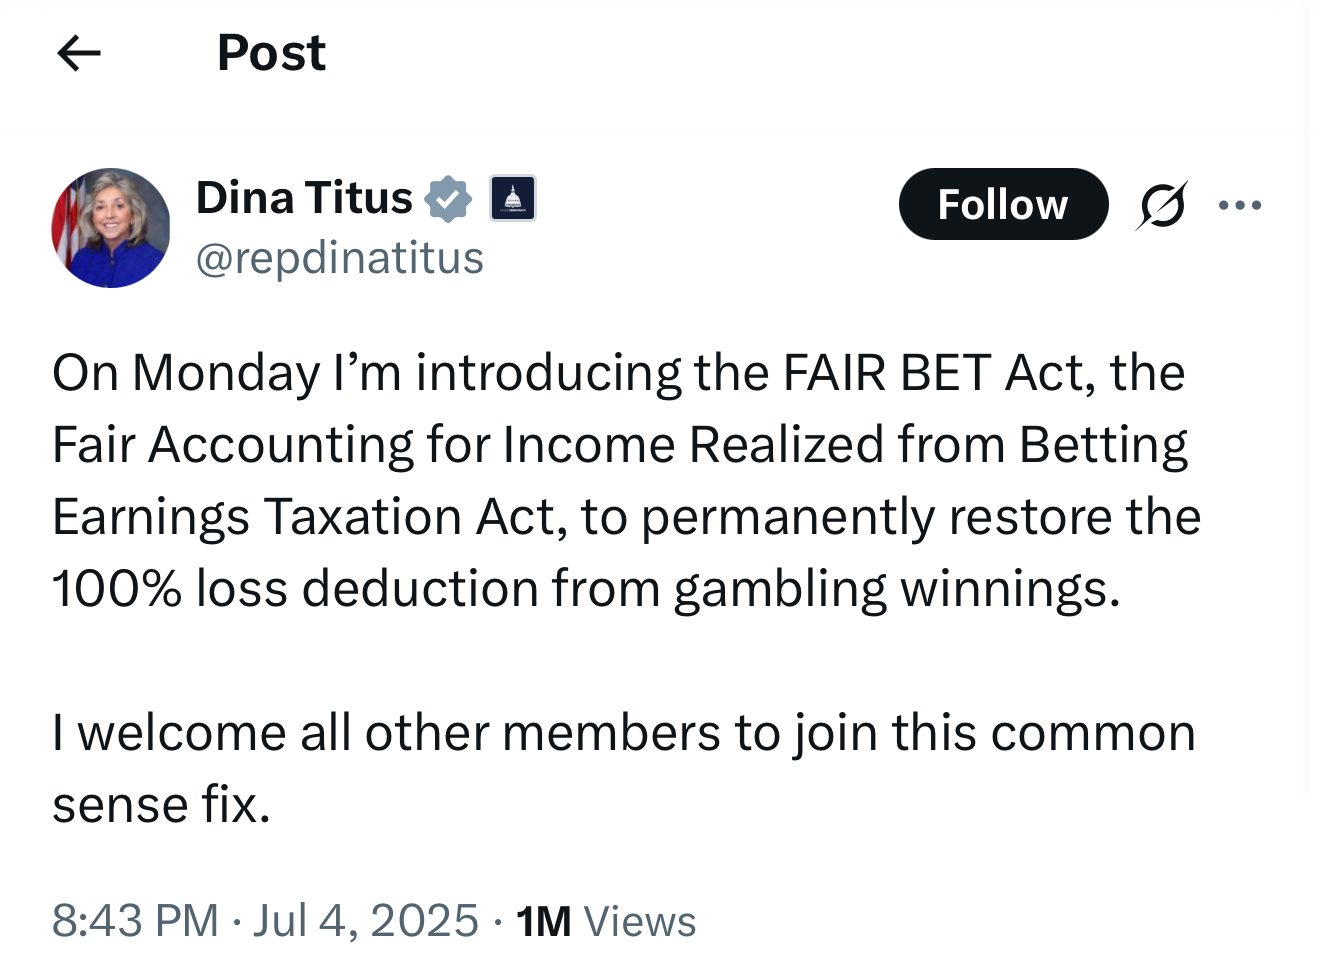This screenshot has width=1320, height=966.
Task: Visit the @repdinatitus handle
Action: point(340,258)
